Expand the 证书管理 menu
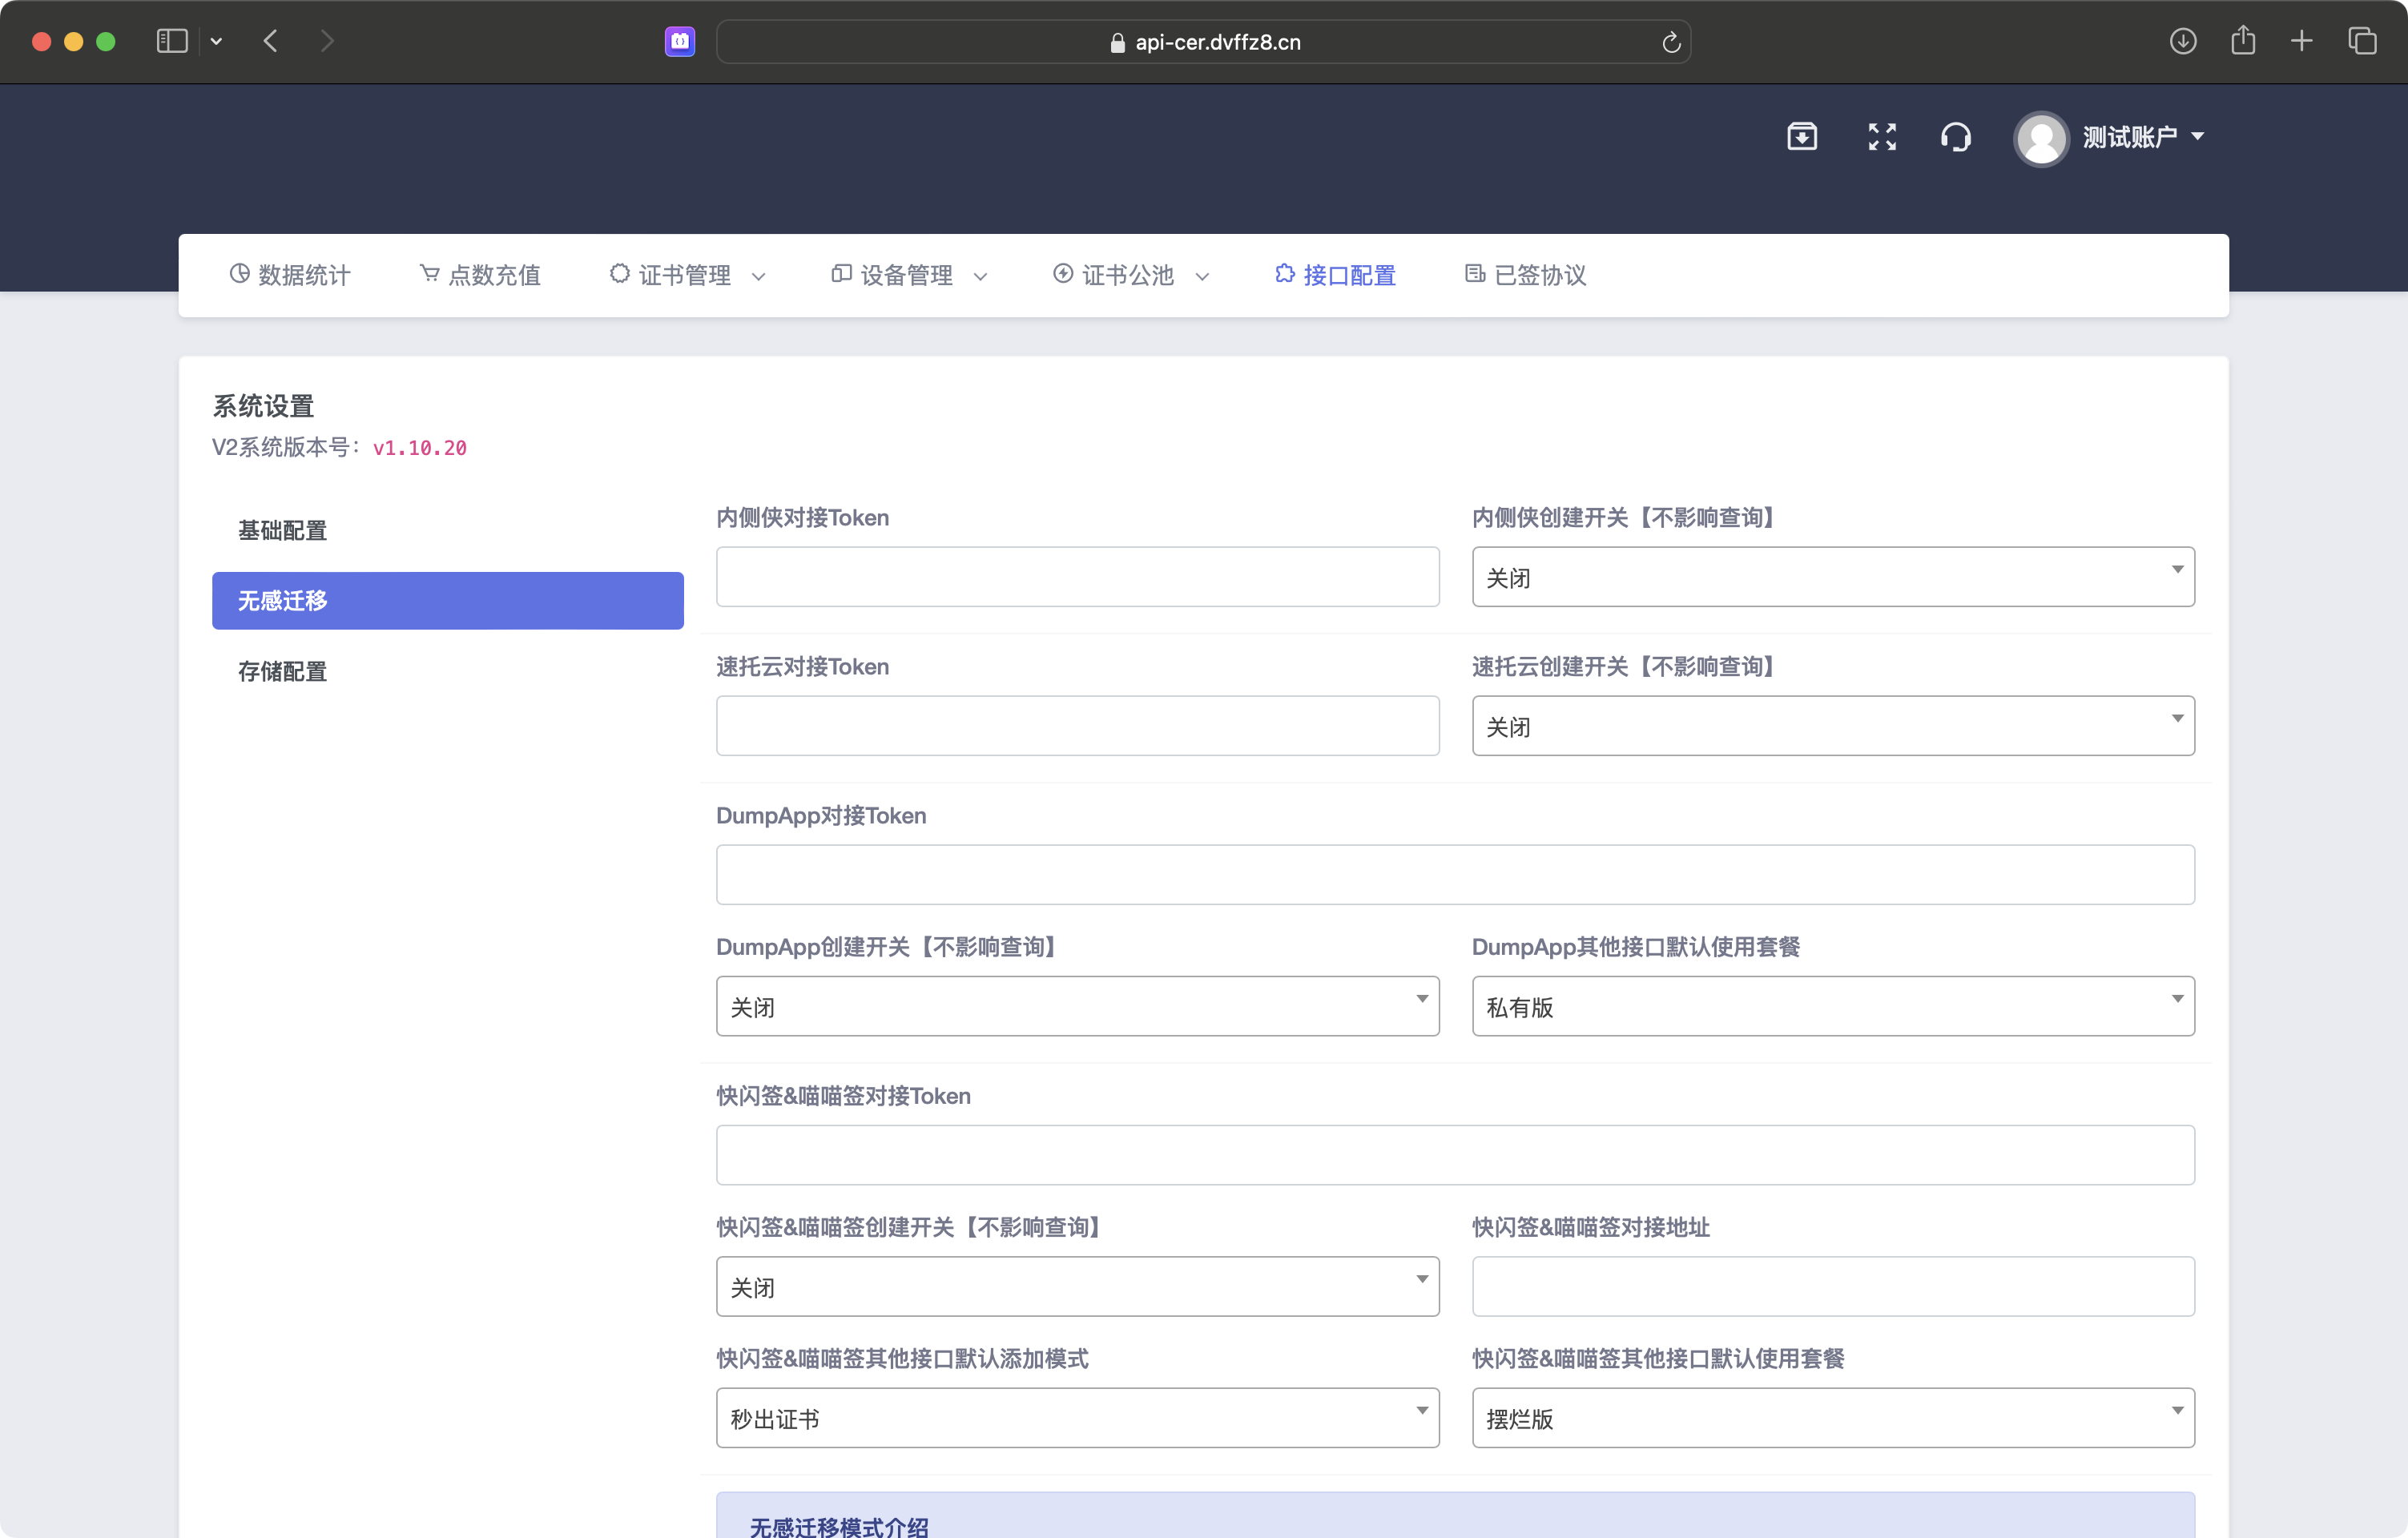This screenshot has height=1538, width=2408. (688, 275)
